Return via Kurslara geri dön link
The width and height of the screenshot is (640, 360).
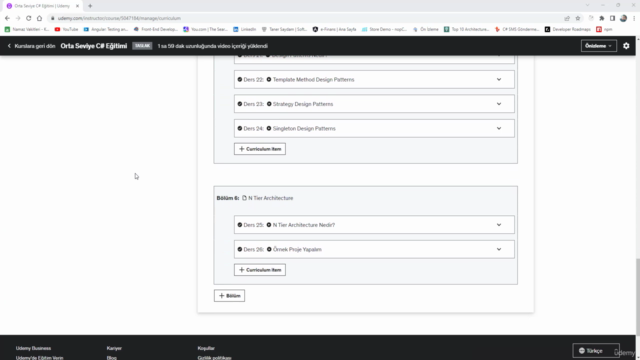[x=31, y=46]
